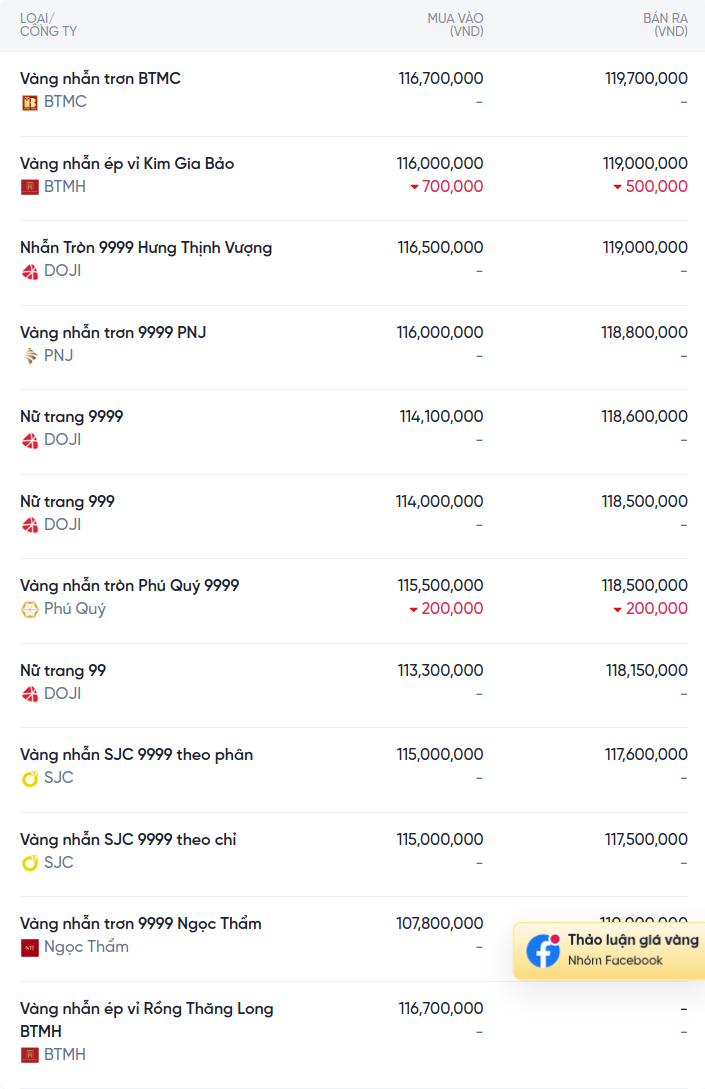Click the Facebook icon in discussion banner
The height and width of the screenshot is (1089, 705).
pos(543,950)
